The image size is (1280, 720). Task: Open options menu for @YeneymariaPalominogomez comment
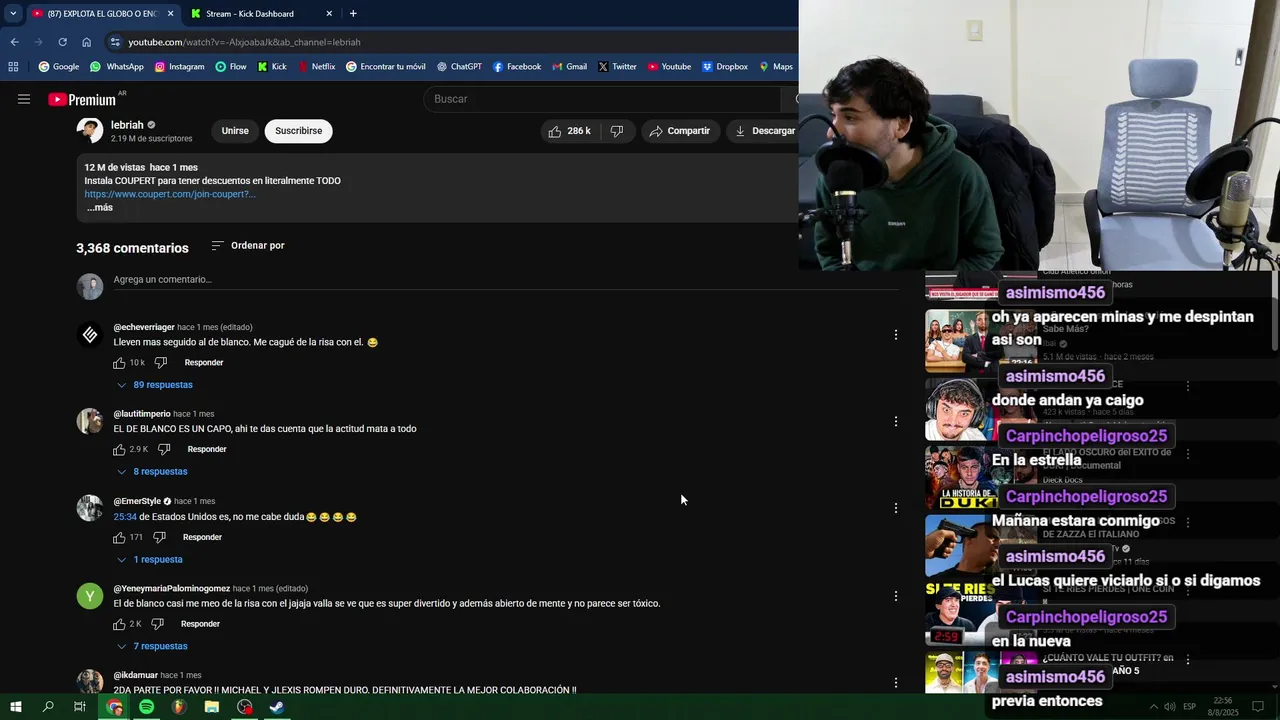coord(896,596)
